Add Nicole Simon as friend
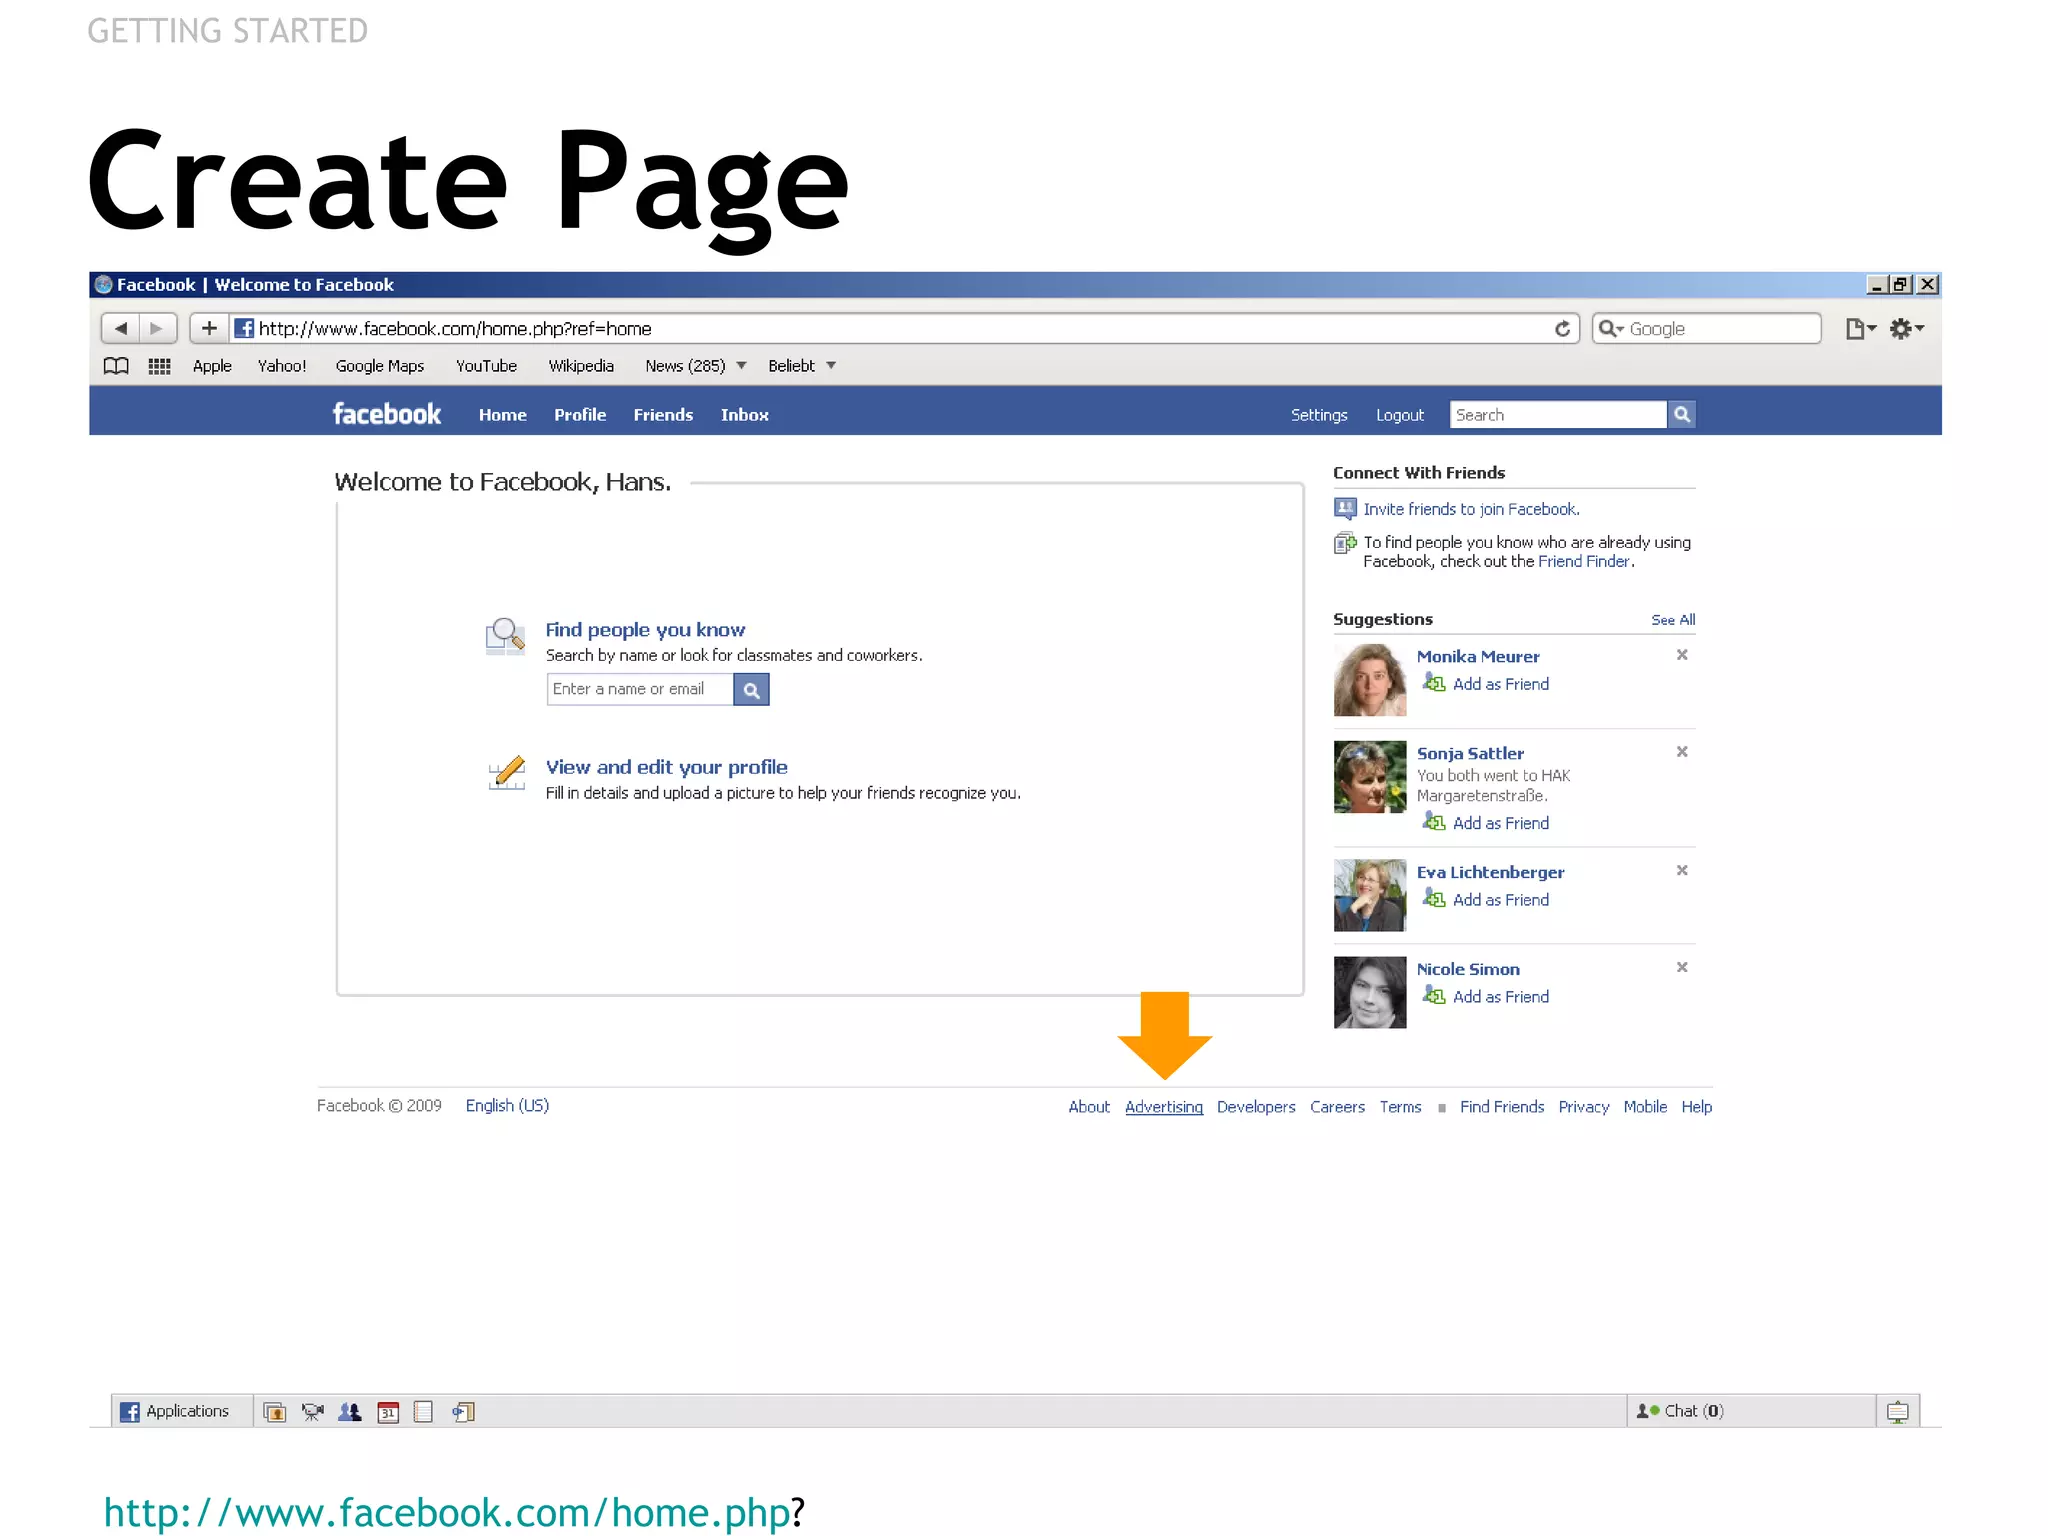Screen dimensions: 2048x1536 (x=1501, y=997)
